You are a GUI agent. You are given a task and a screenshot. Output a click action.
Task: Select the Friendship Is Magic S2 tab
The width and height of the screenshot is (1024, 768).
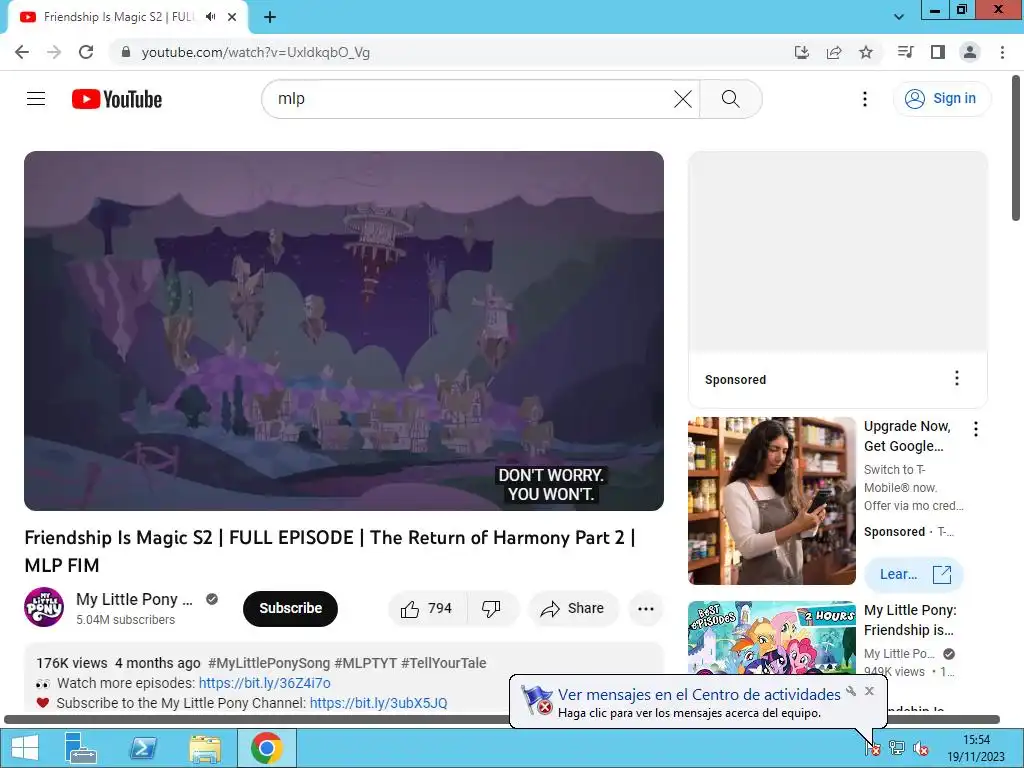point(118,17)
